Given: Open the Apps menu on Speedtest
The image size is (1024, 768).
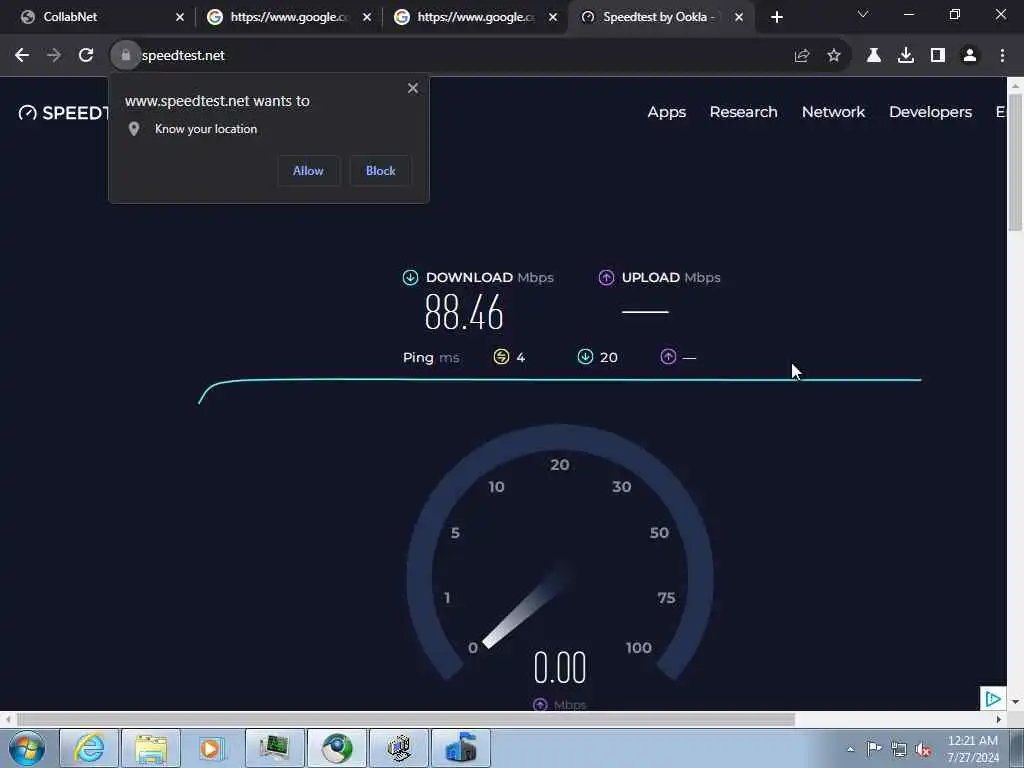Looking at the screenshot, I should pyautogui.click(x=667, y=112).
